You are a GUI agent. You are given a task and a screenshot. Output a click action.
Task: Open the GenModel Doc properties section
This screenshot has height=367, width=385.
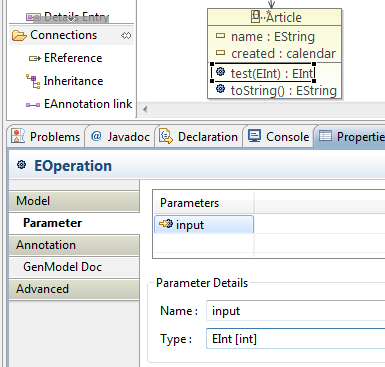tap(74, 267)
